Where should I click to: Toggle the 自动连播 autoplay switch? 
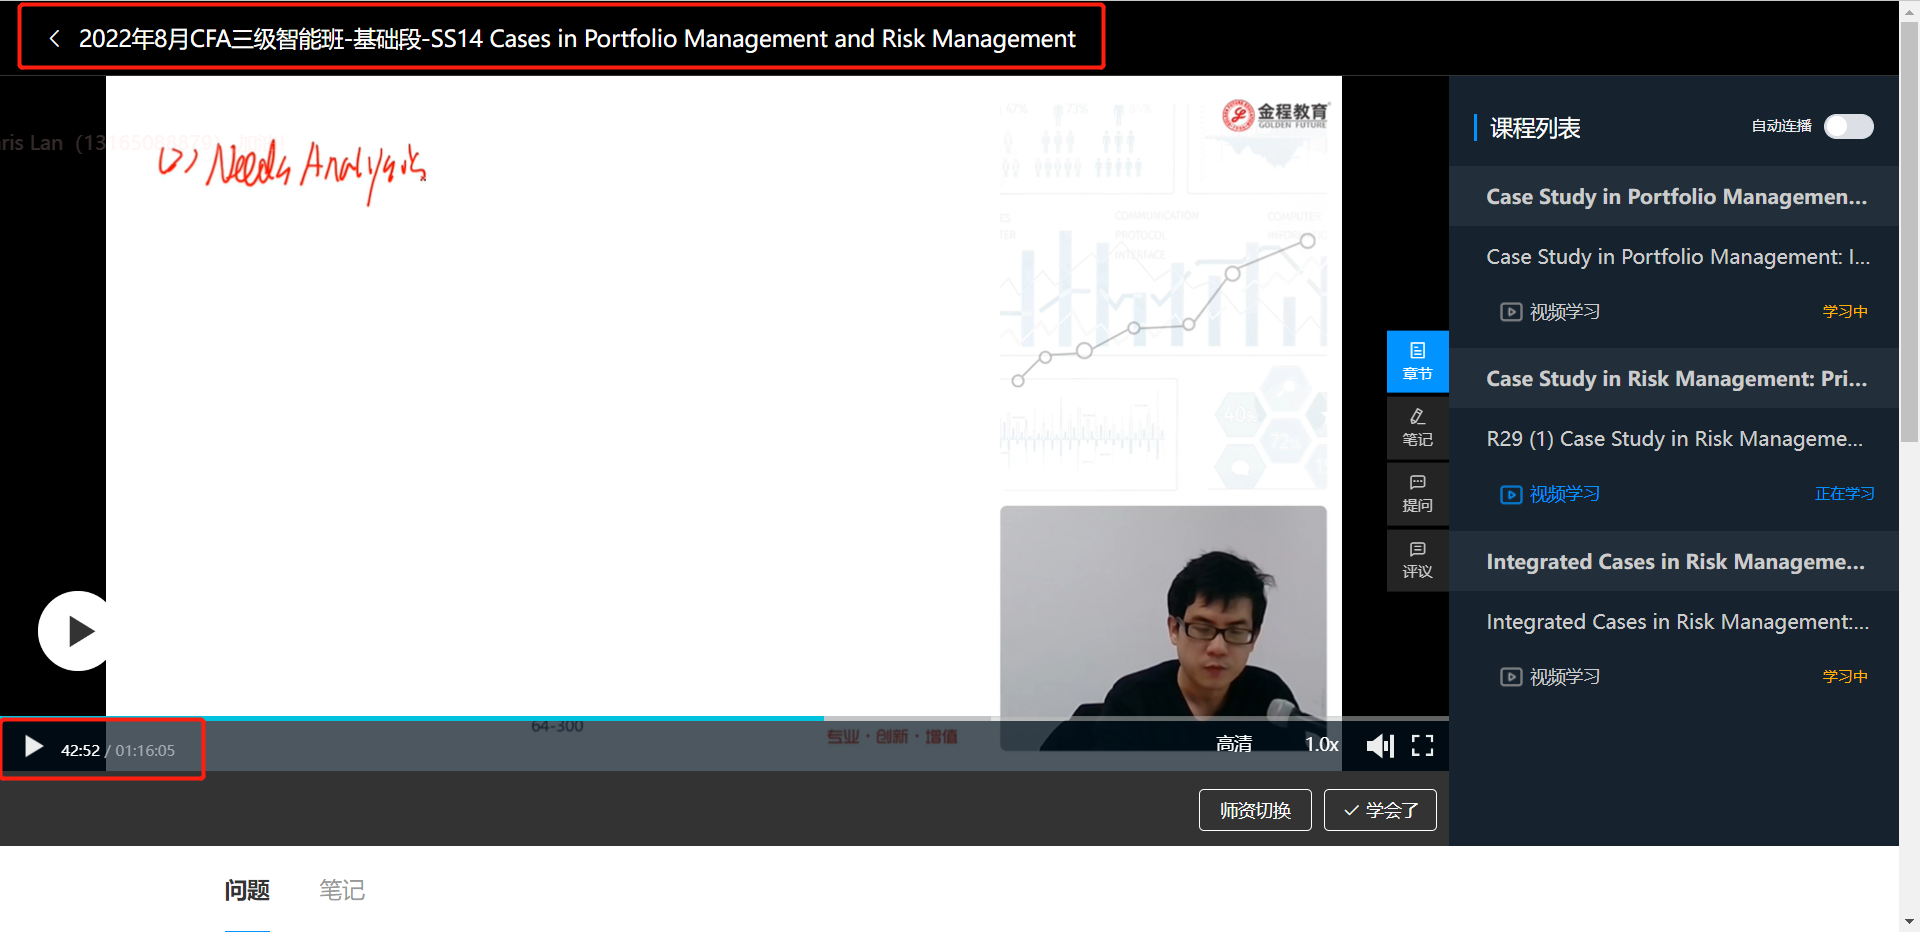tap(1848, 126)
